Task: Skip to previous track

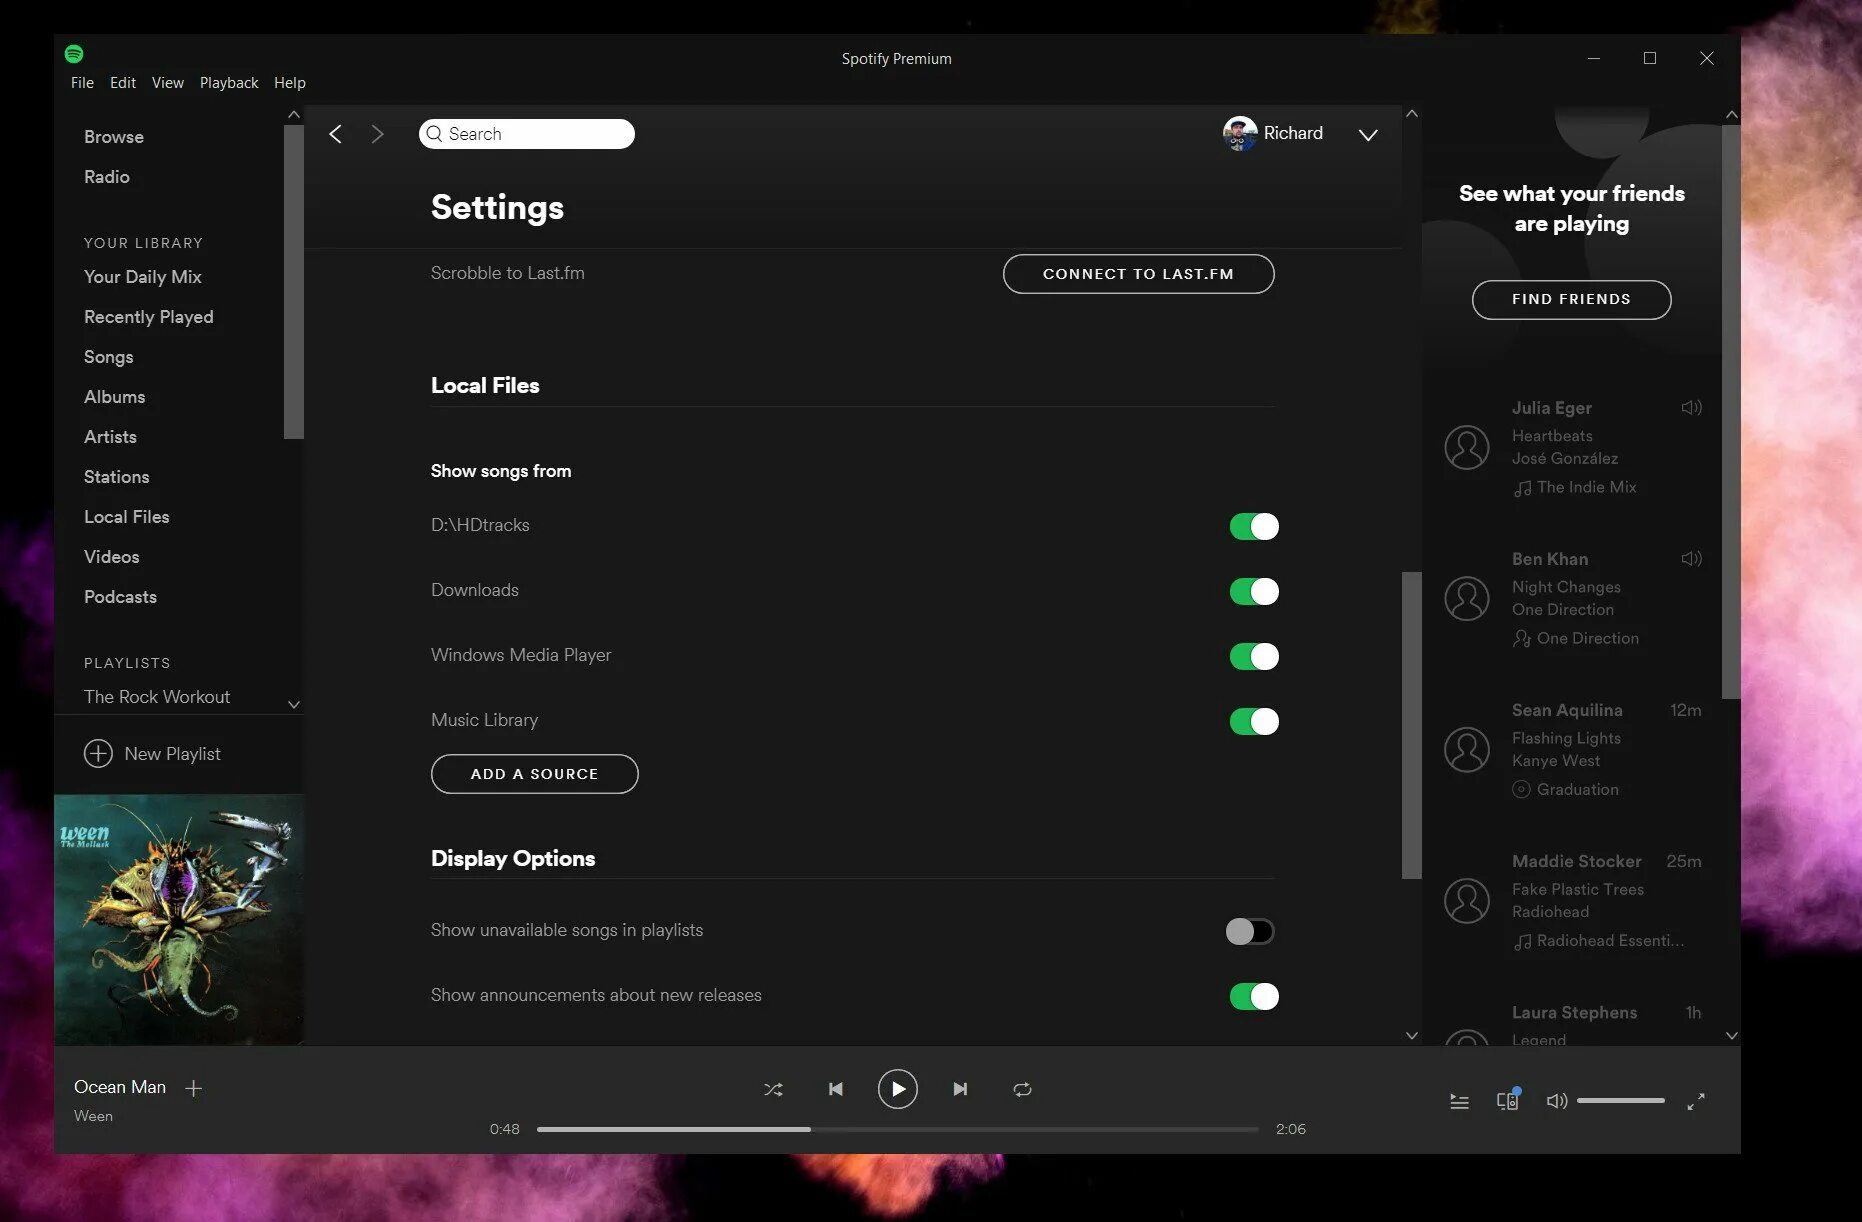Action: coord(836,1089)
